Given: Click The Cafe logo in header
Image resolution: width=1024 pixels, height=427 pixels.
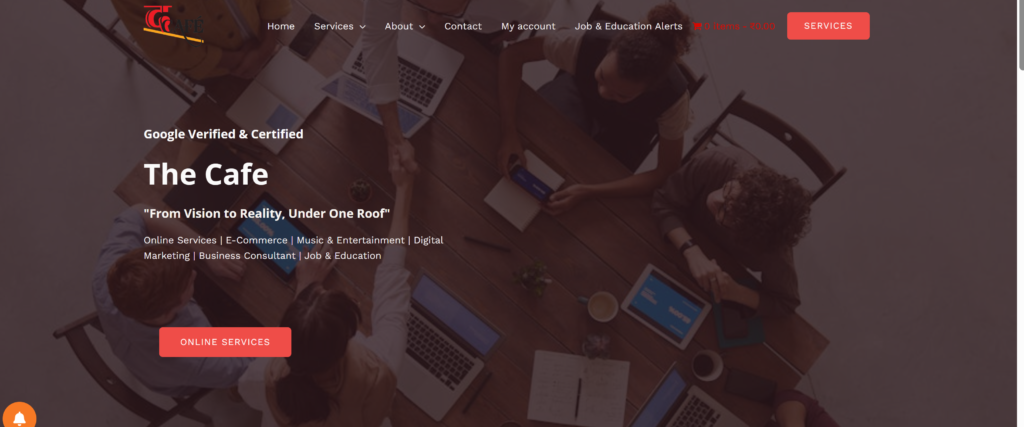Looking at the screenshot, I should (174, 24).
